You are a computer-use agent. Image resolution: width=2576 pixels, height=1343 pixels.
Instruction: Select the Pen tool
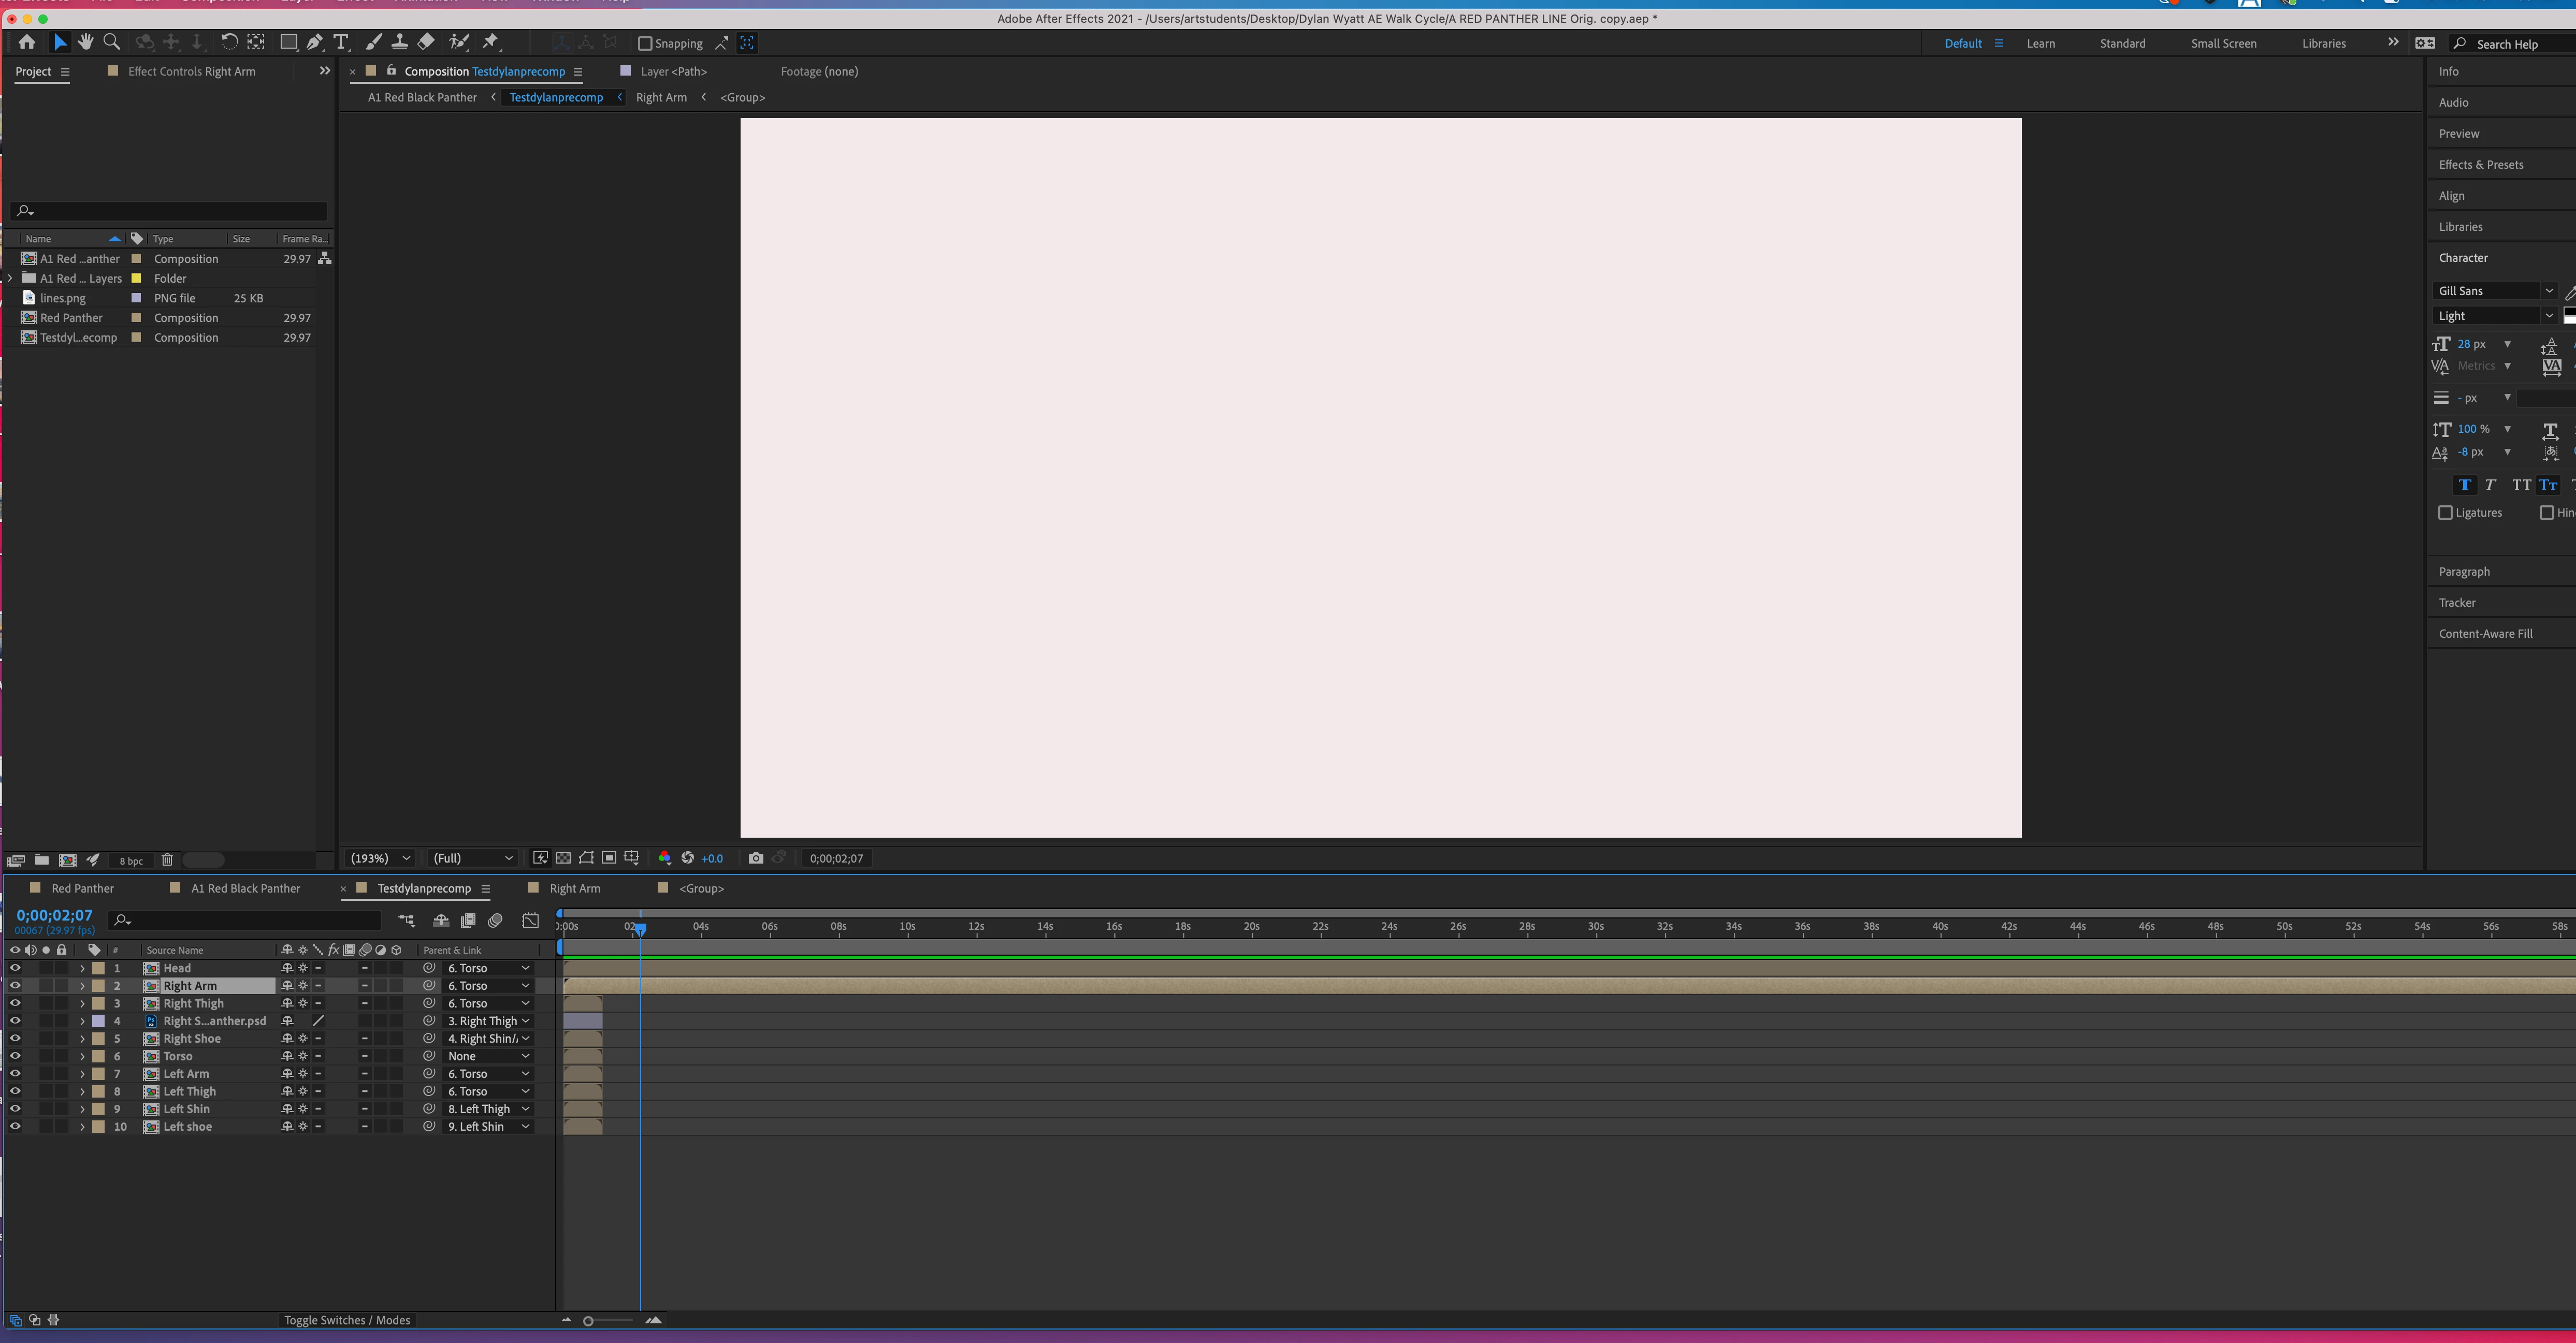pos(315,42)
